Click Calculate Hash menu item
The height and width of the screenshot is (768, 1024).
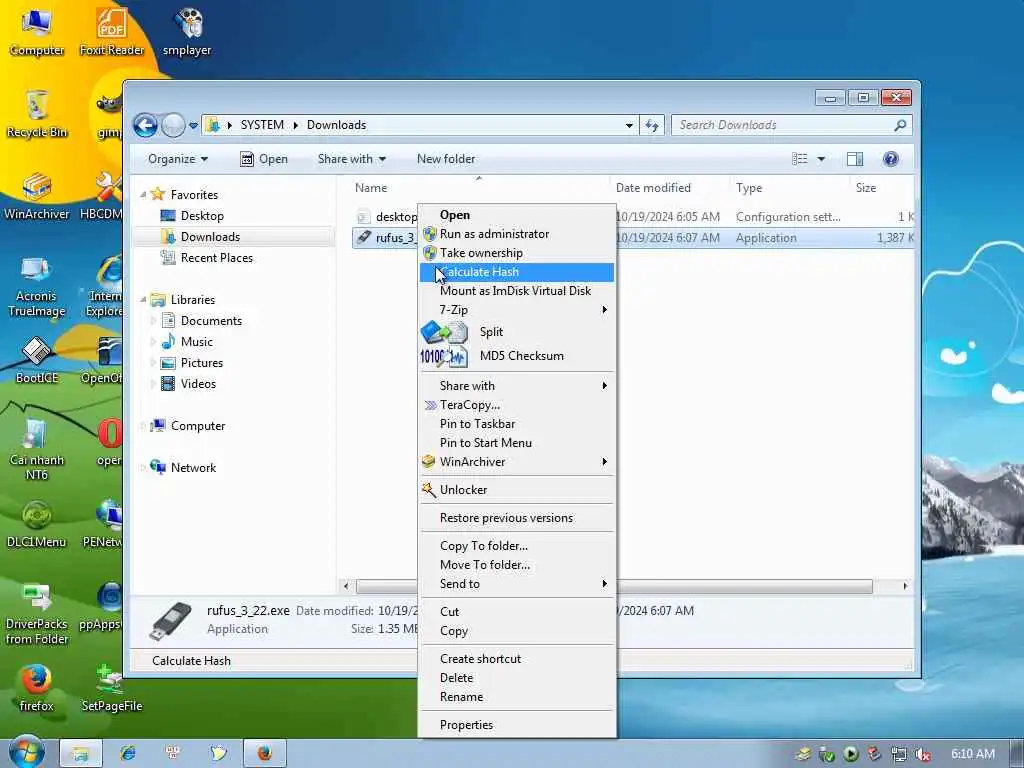[517, 272]
